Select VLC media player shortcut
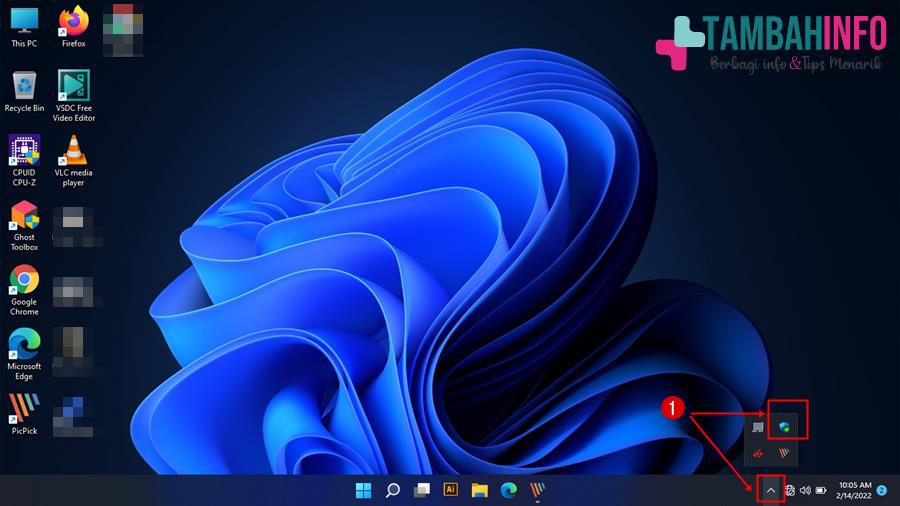The image size is (900, 506). [73, 161]
